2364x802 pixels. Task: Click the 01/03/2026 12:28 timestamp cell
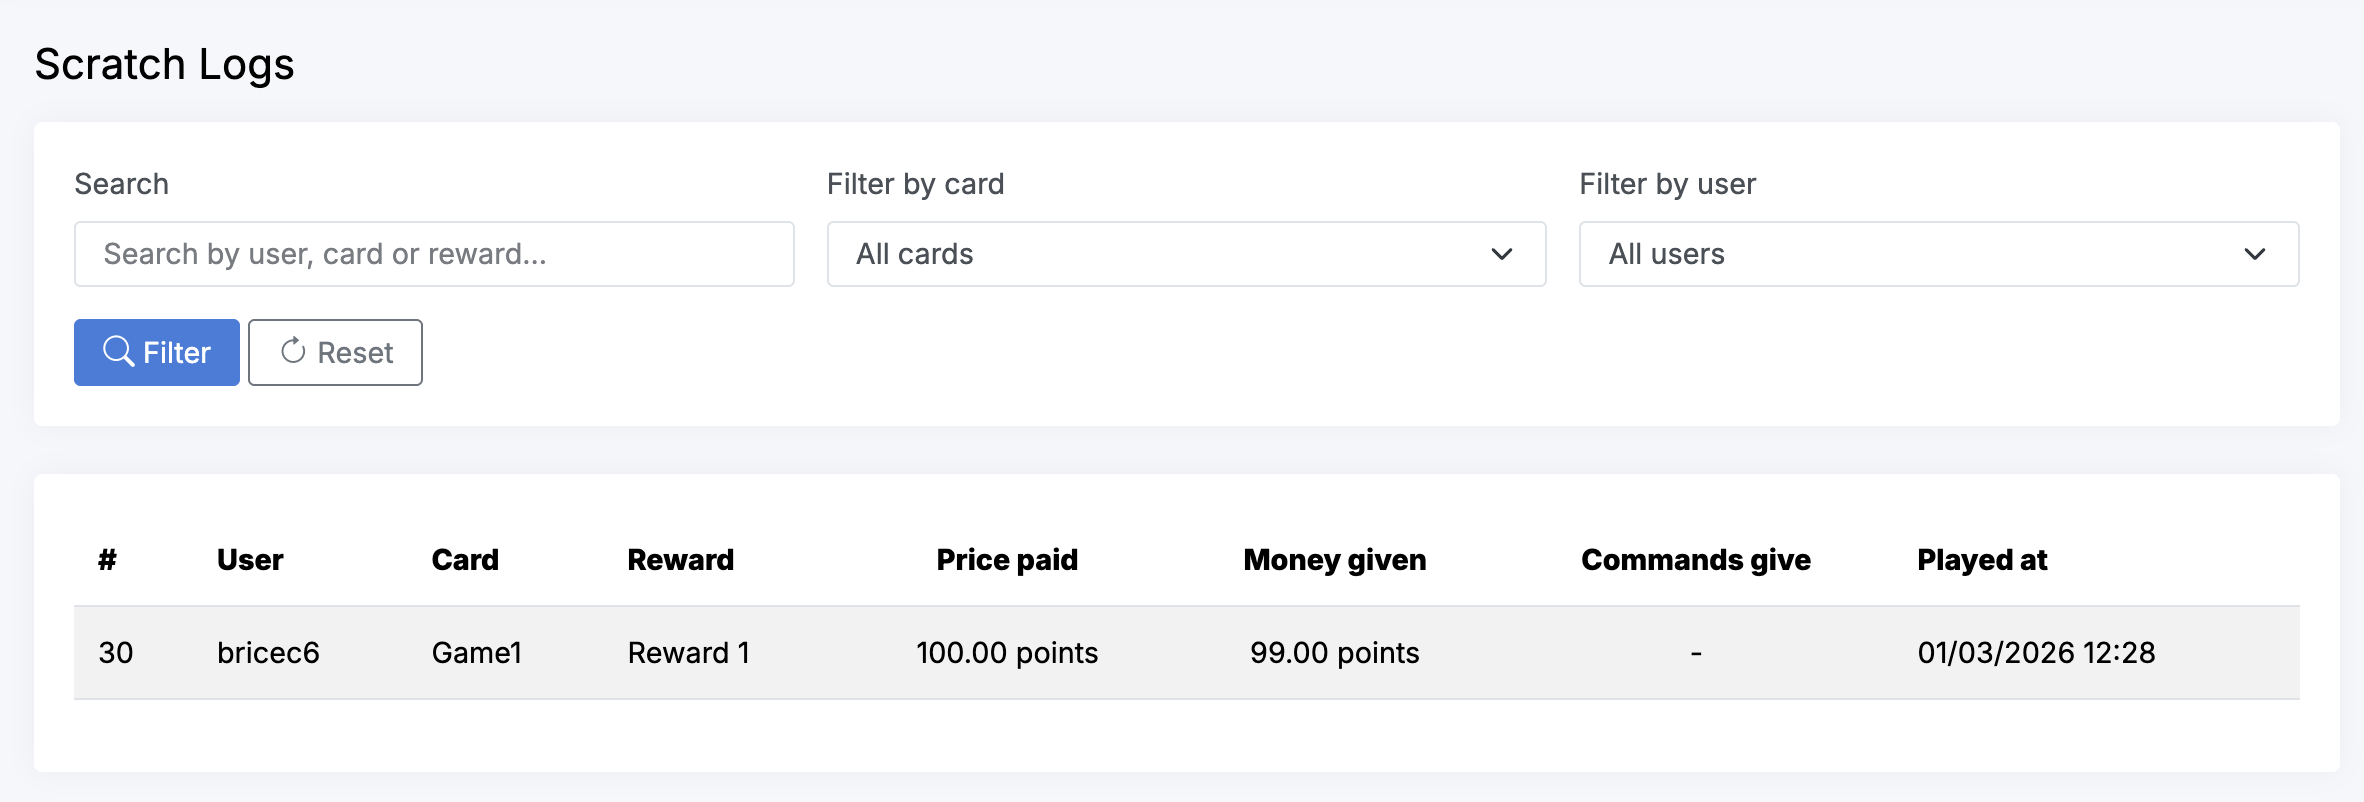(x=2036, y=653)
